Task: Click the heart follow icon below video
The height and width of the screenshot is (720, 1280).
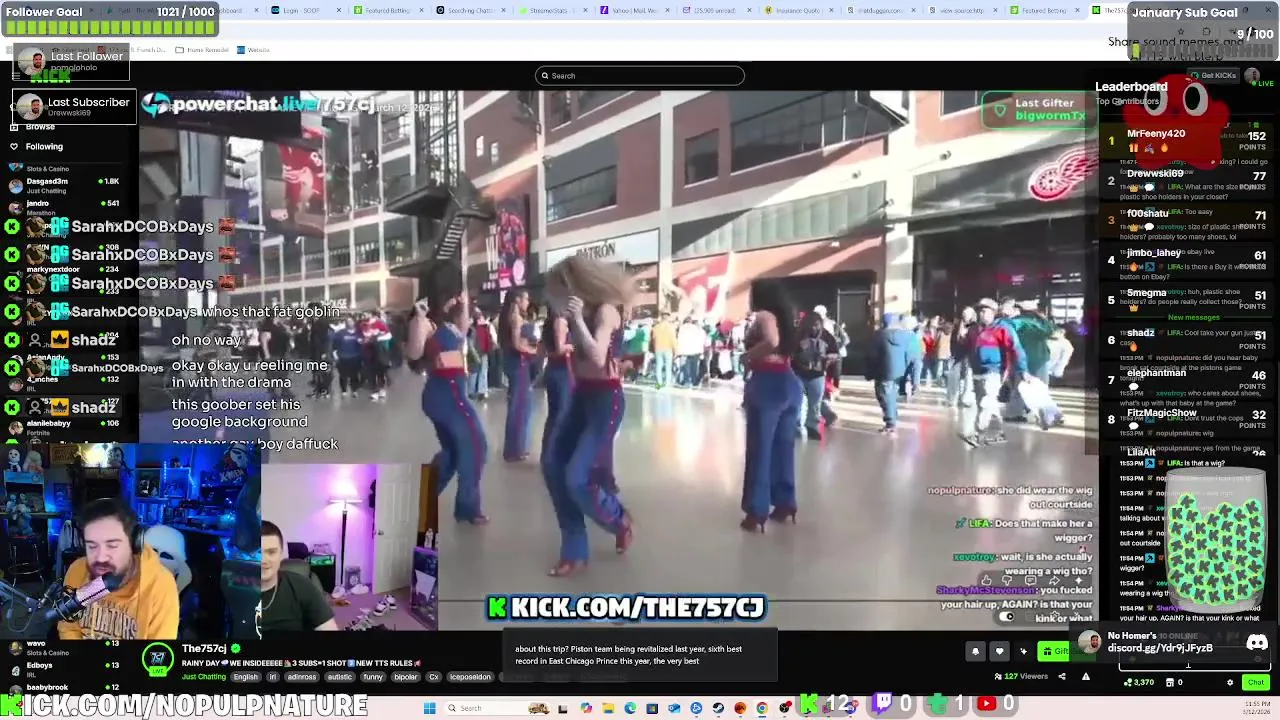Action: (x=999, y=651)
